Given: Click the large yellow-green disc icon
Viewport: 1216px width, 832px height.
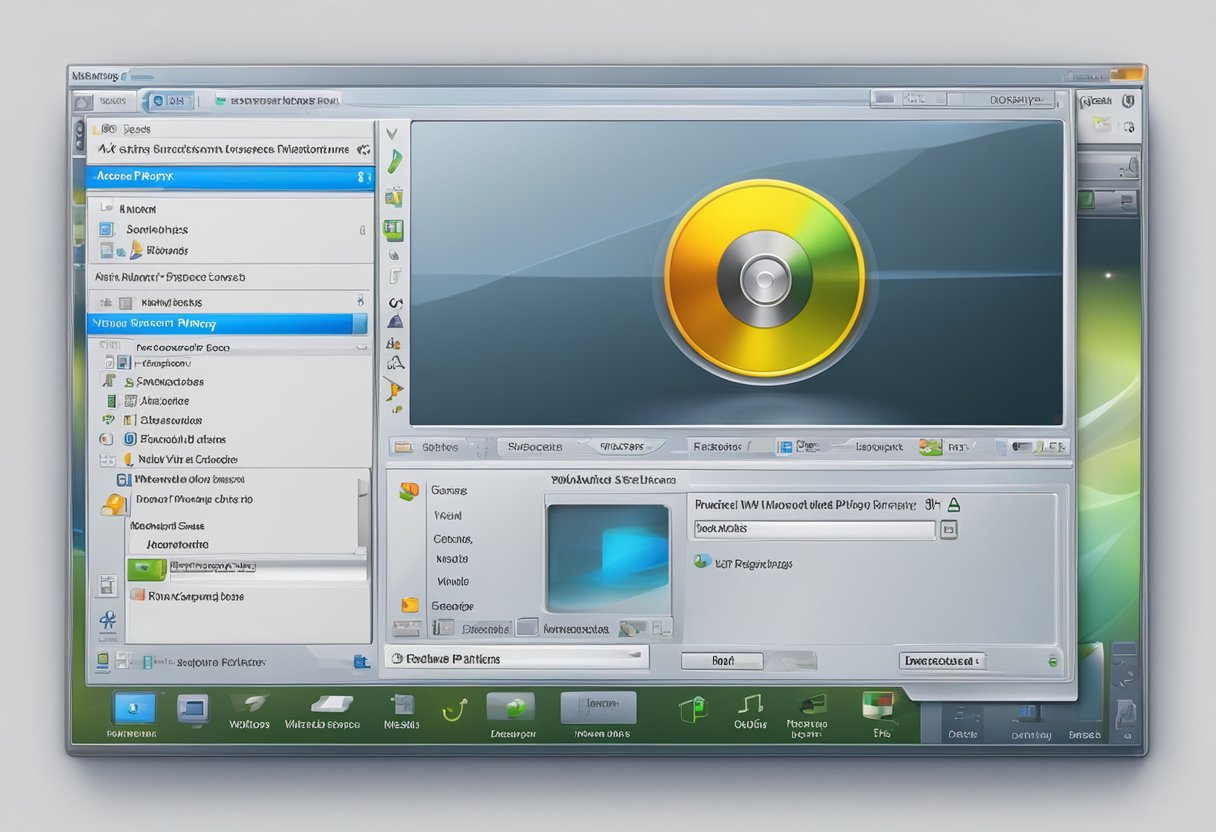Looking at the screenshot, I should click(764, 281).
